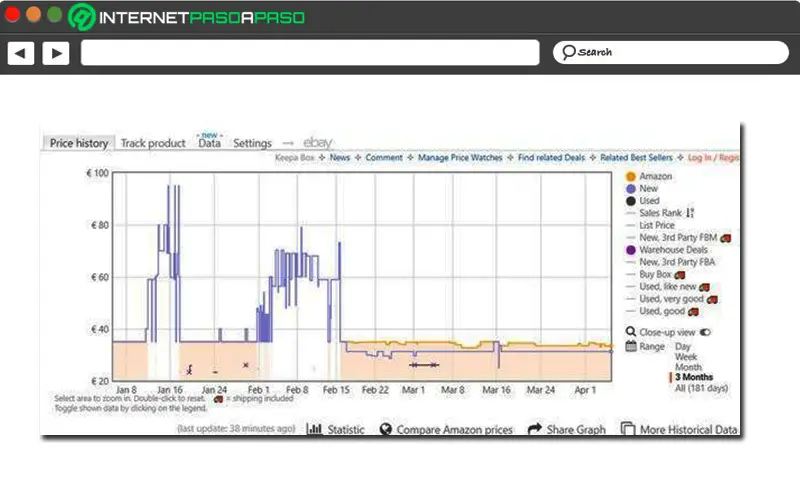Open the Comment link
800x500 pixels.
coord(384,158)
